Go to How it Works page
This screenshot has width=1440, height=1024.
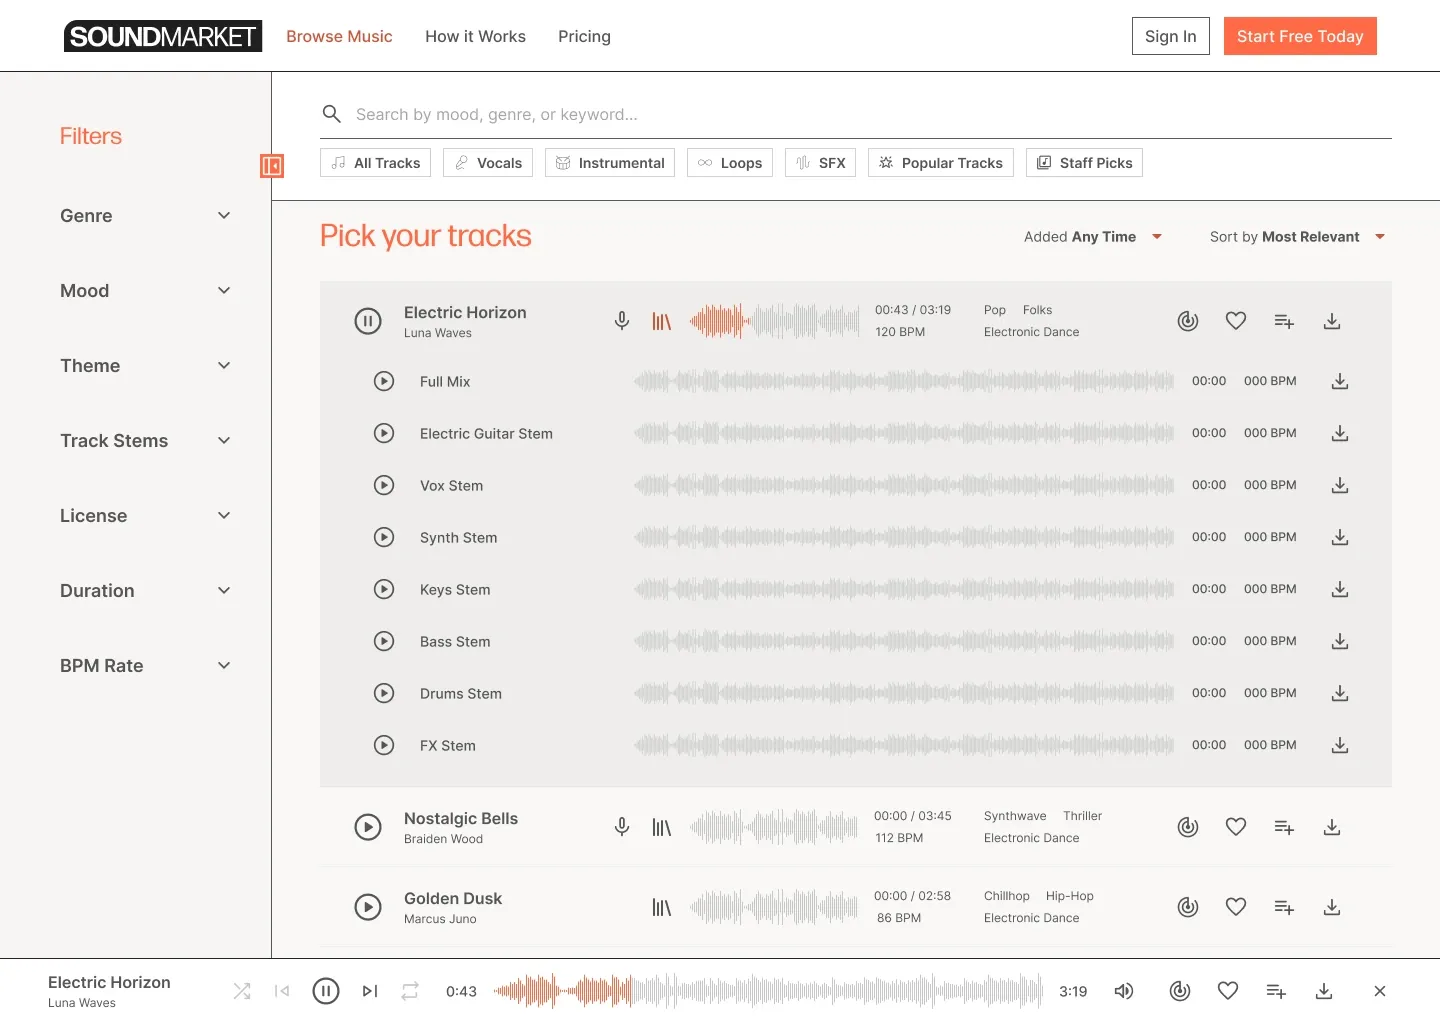(475, 36)
